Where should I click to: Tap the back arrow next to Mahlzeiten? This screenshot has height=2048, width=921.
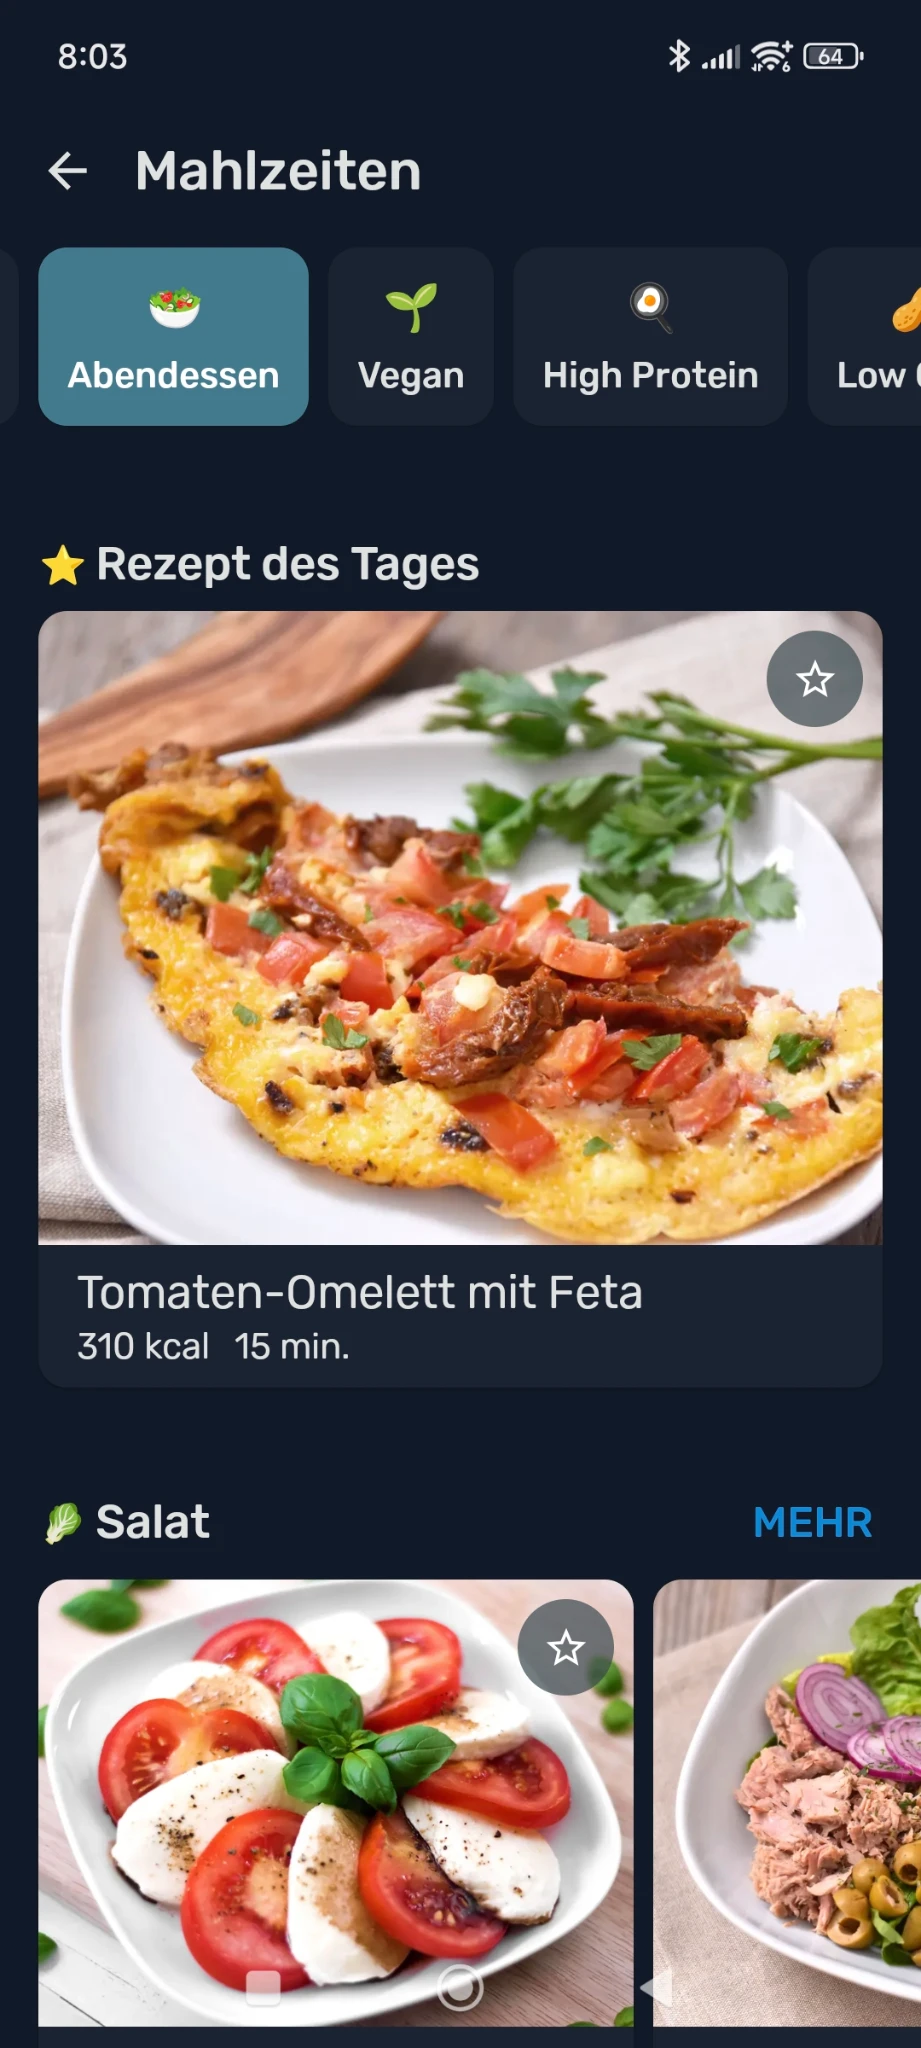(x=68, y=171)
